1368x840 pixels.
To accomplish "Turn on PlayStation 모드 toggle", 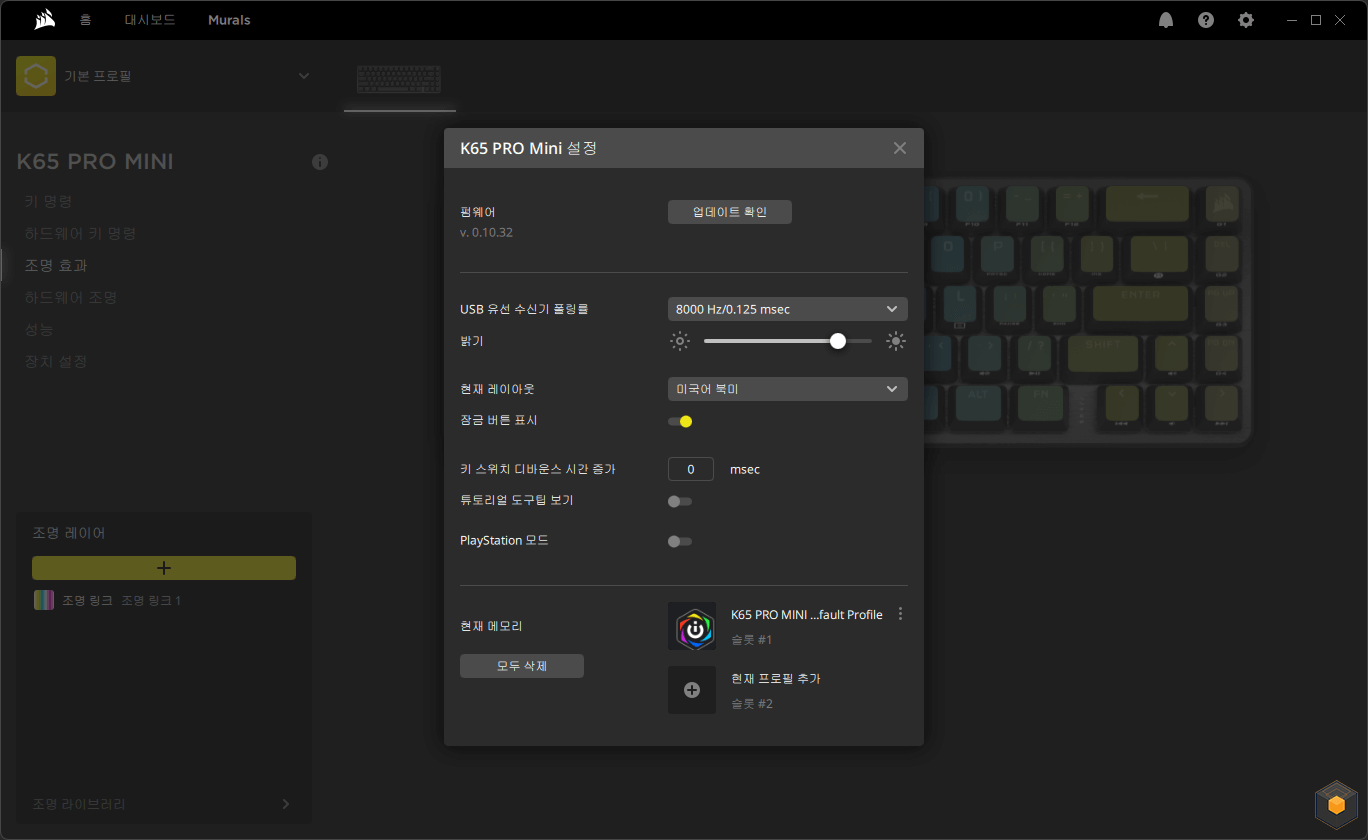I will [680, 541].
